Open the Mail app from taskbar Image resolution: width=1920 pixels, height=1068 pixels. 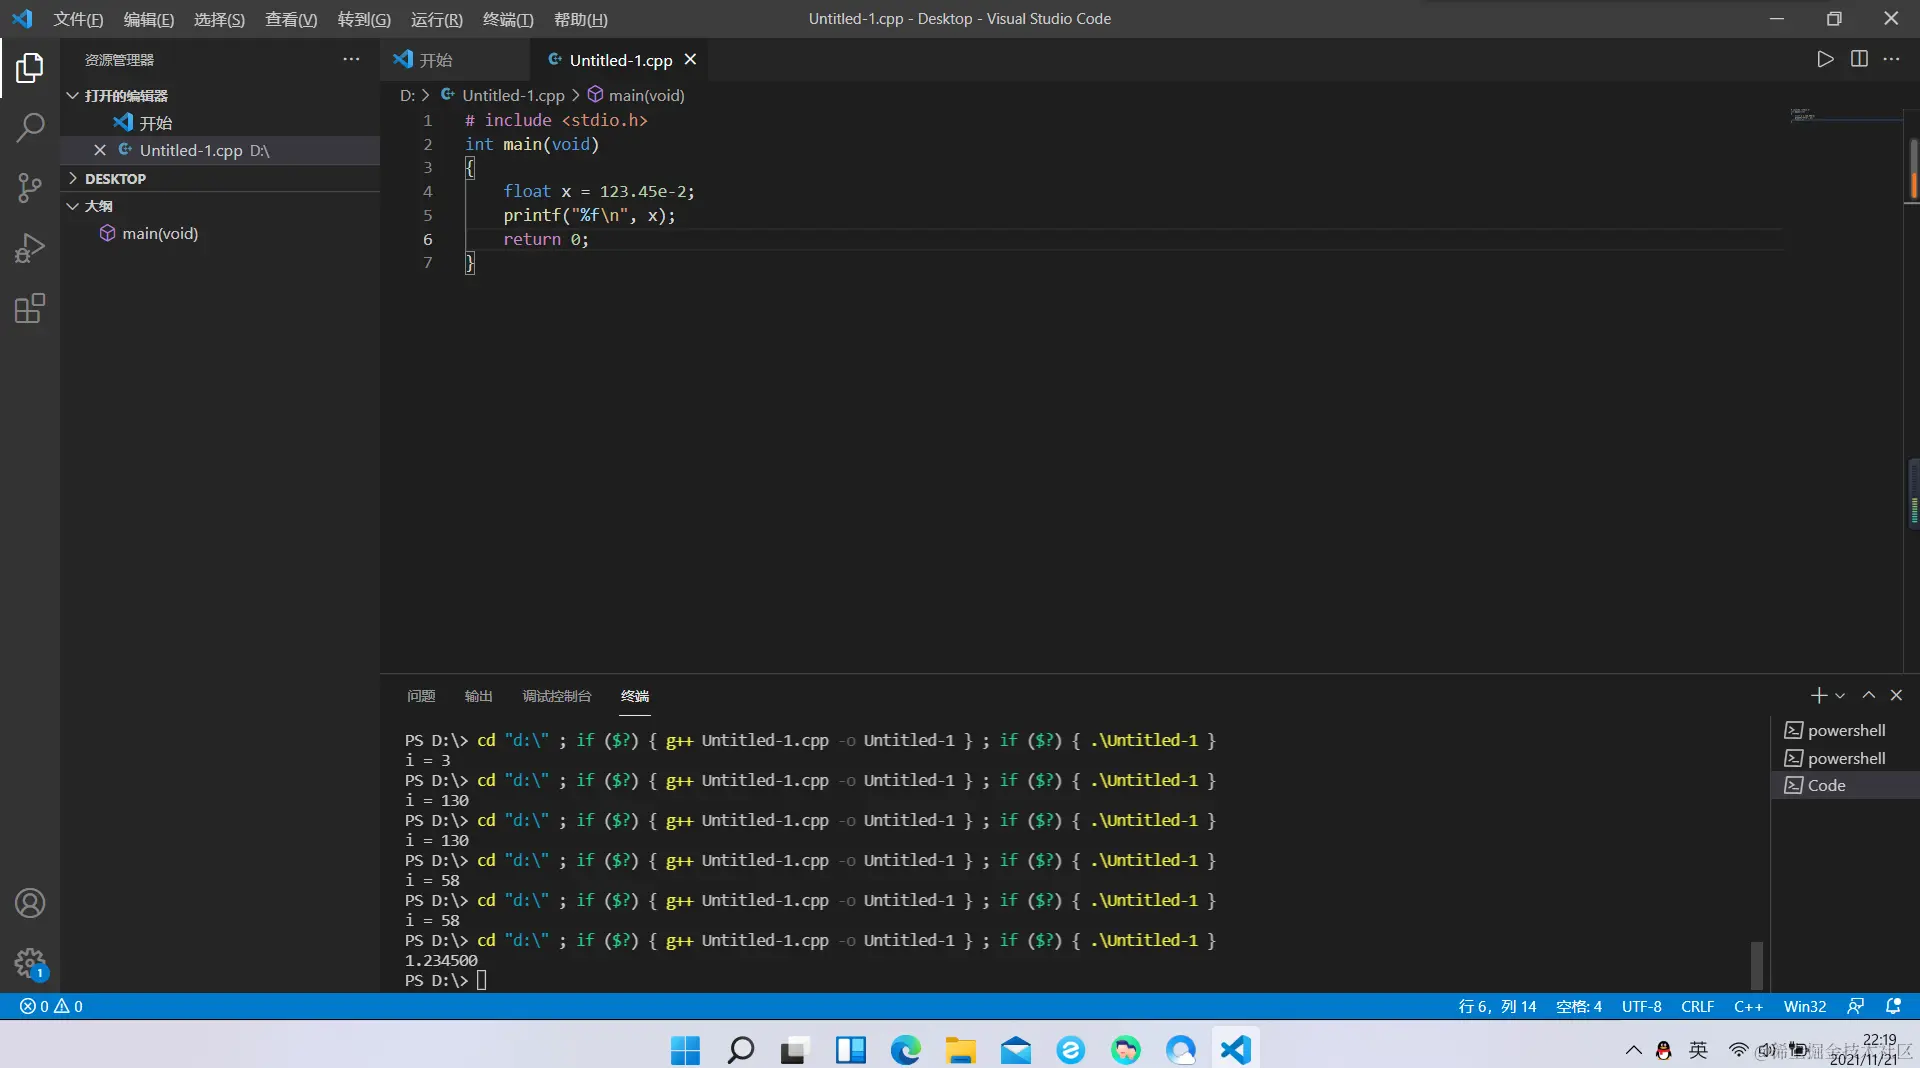tap(1016, 1050)
